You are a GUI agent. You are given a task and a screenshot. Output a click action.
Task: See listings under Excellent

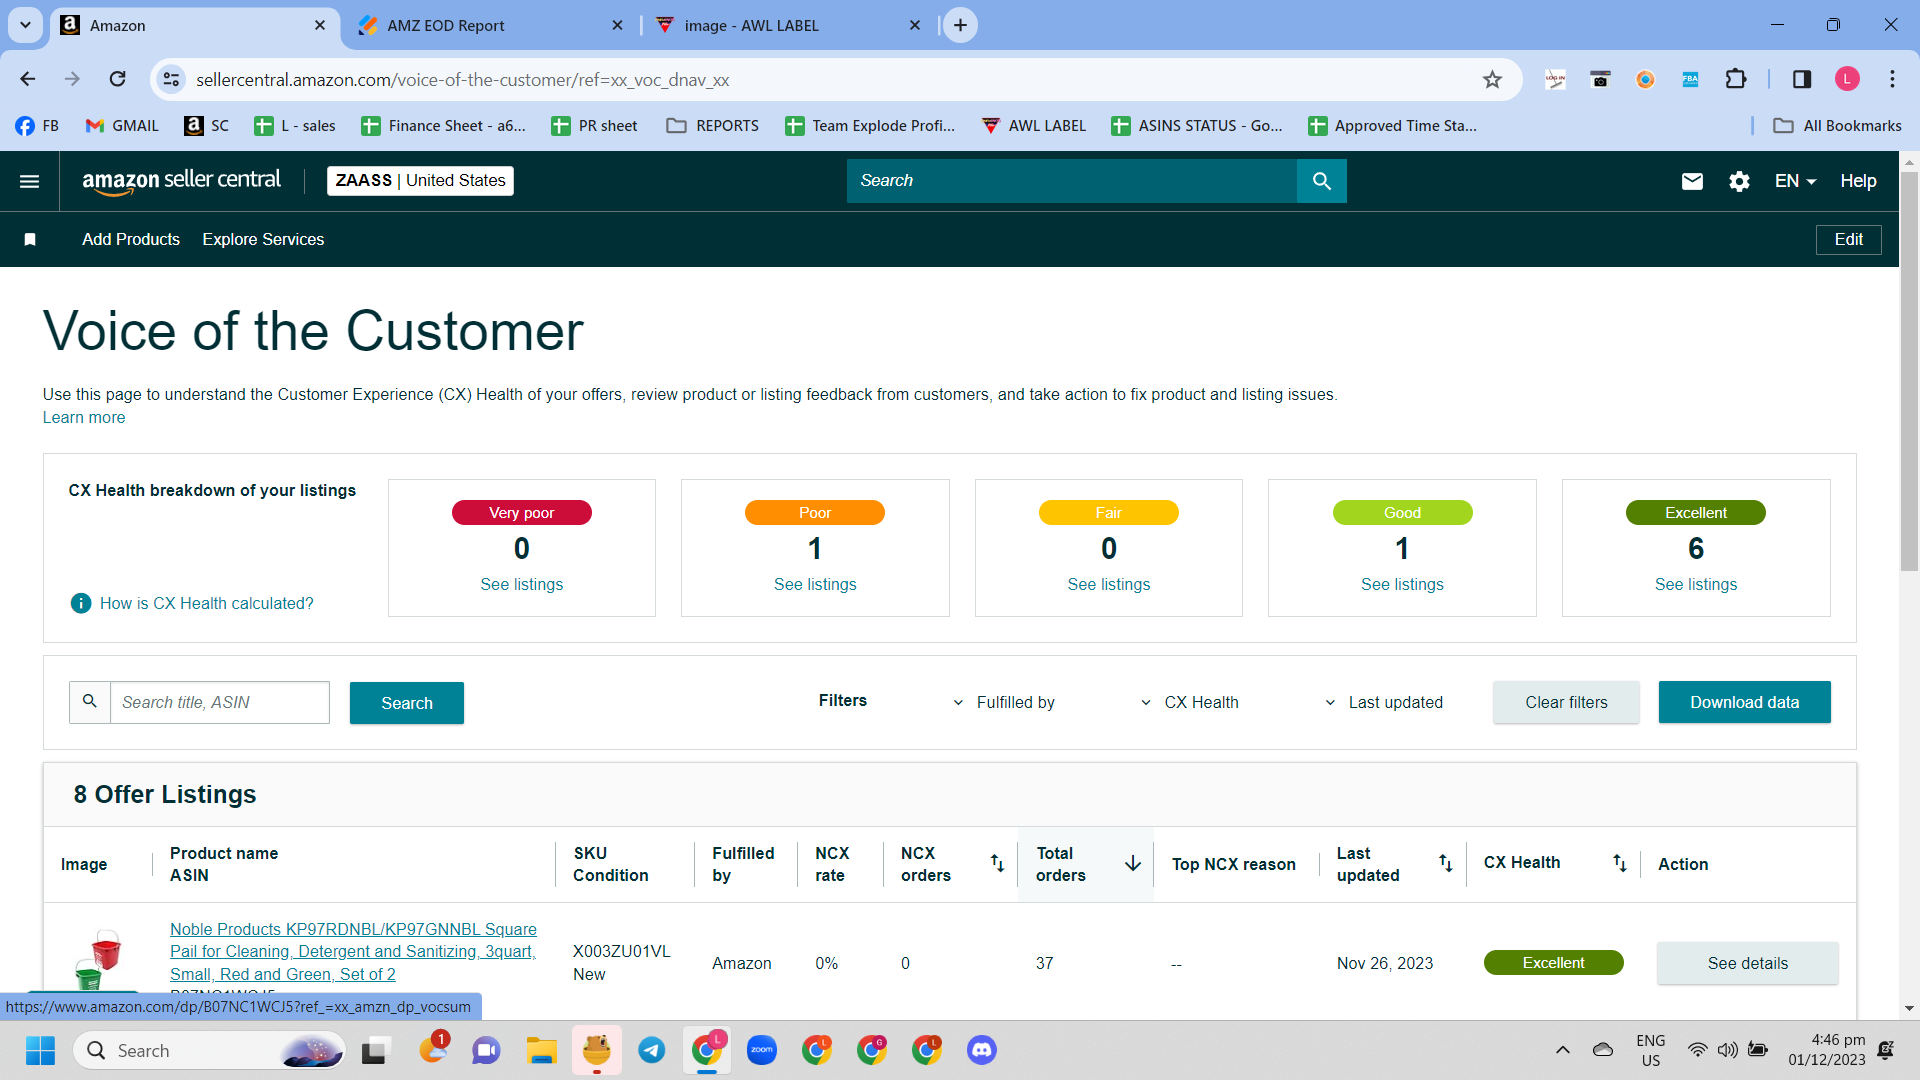(1696, 584)
